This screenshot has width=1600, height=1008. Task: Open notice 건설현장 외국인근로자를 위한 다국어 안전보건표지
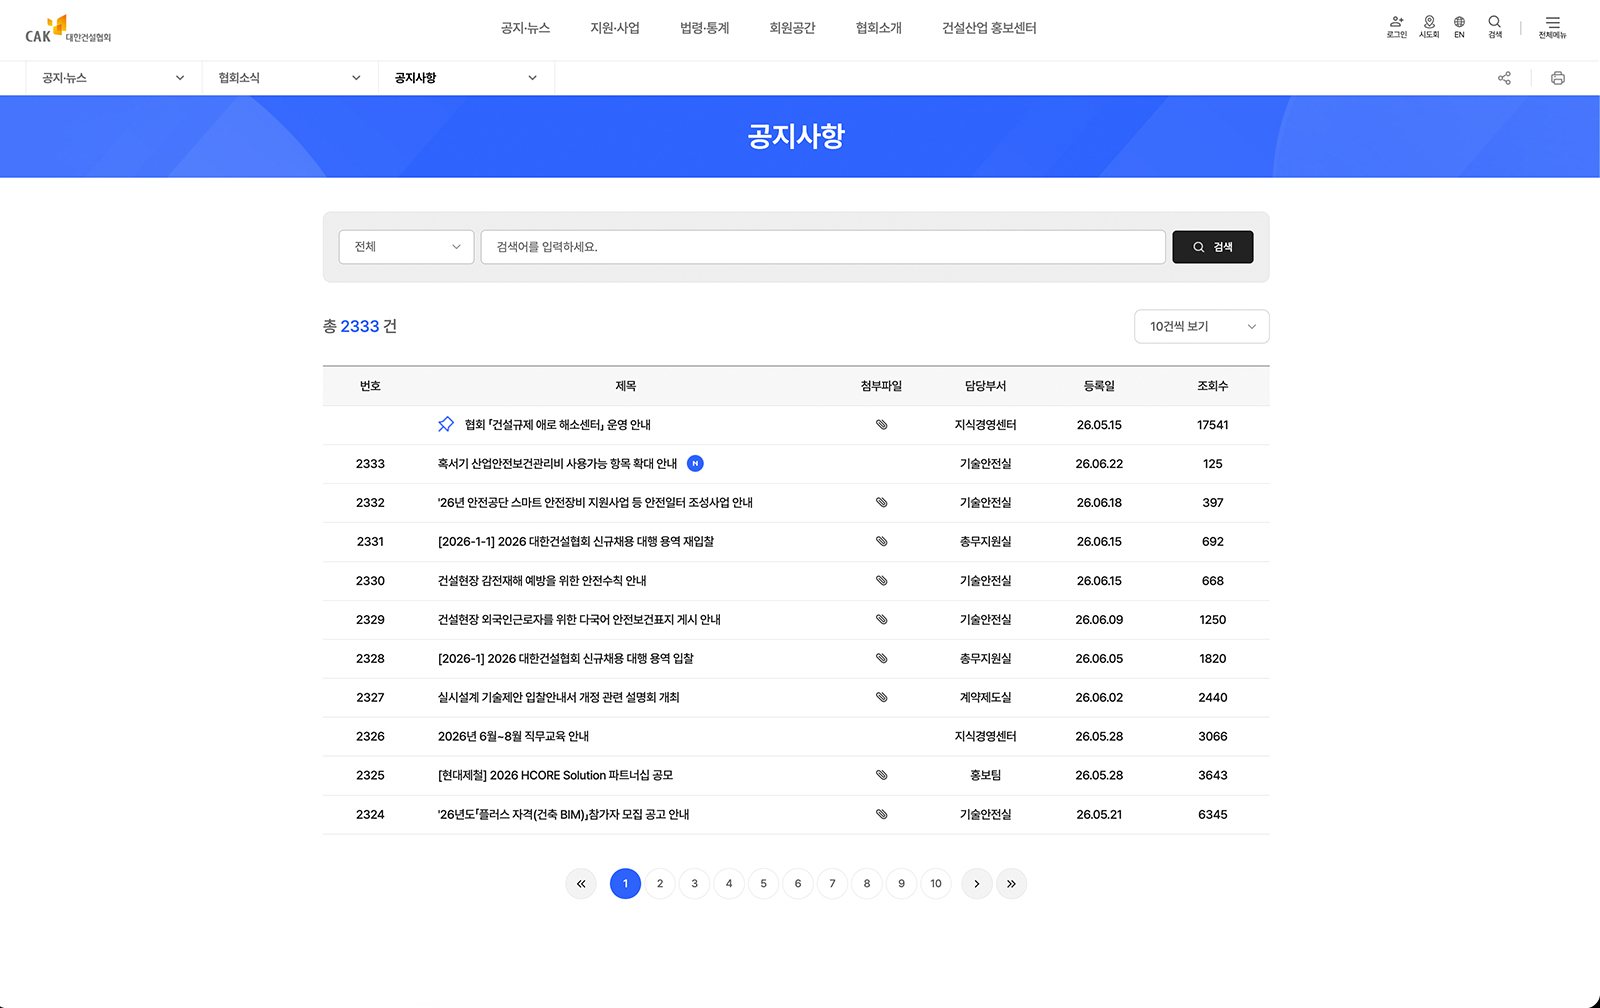tap(579, 620)
